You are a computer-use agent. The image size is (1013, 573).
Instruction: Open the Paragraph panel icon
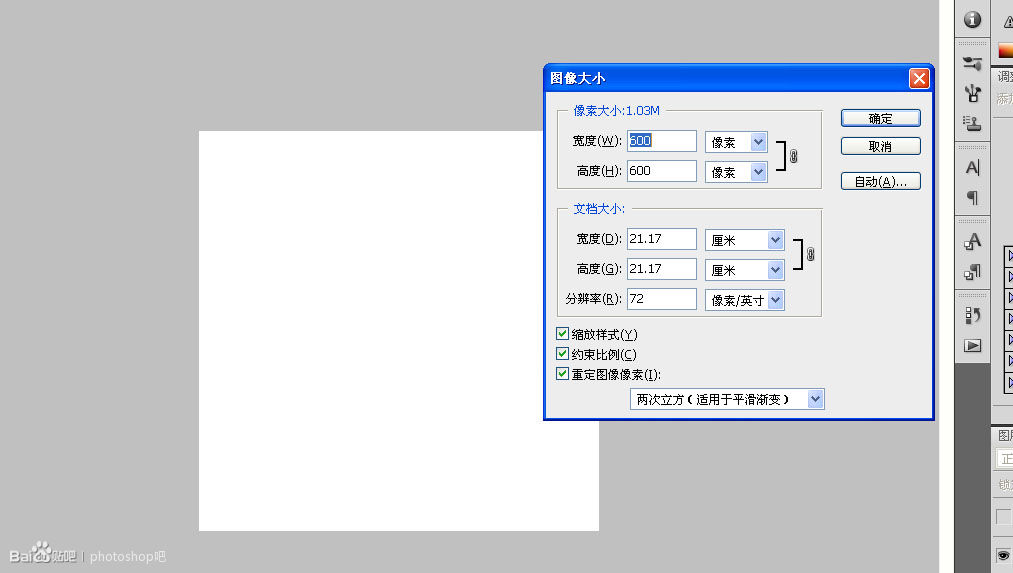[972, 197]
